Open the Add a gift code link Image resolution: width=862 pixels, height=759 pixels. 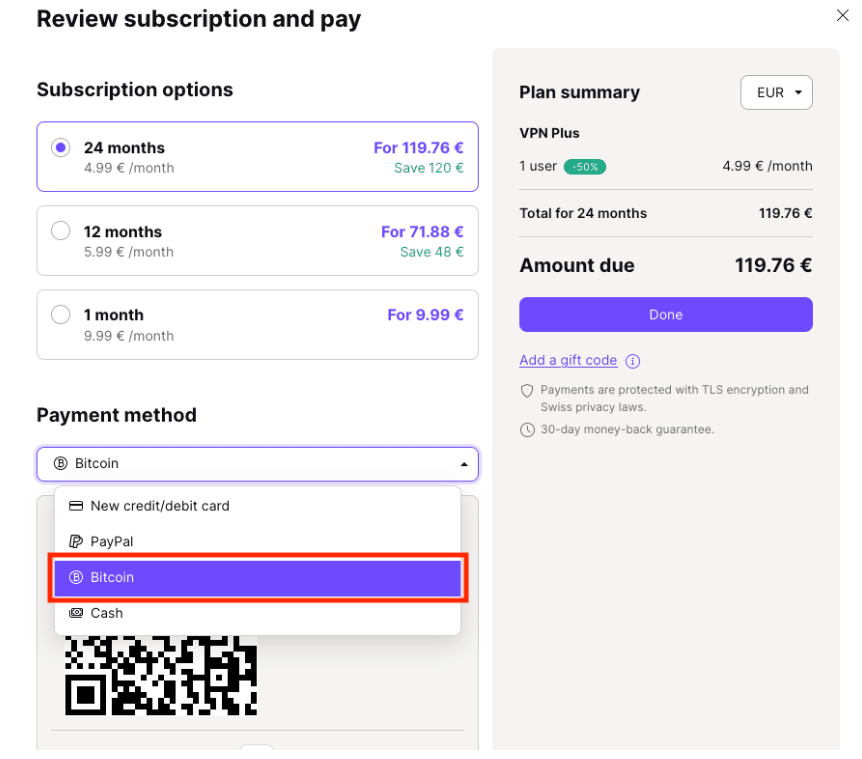tap(568, 360)
